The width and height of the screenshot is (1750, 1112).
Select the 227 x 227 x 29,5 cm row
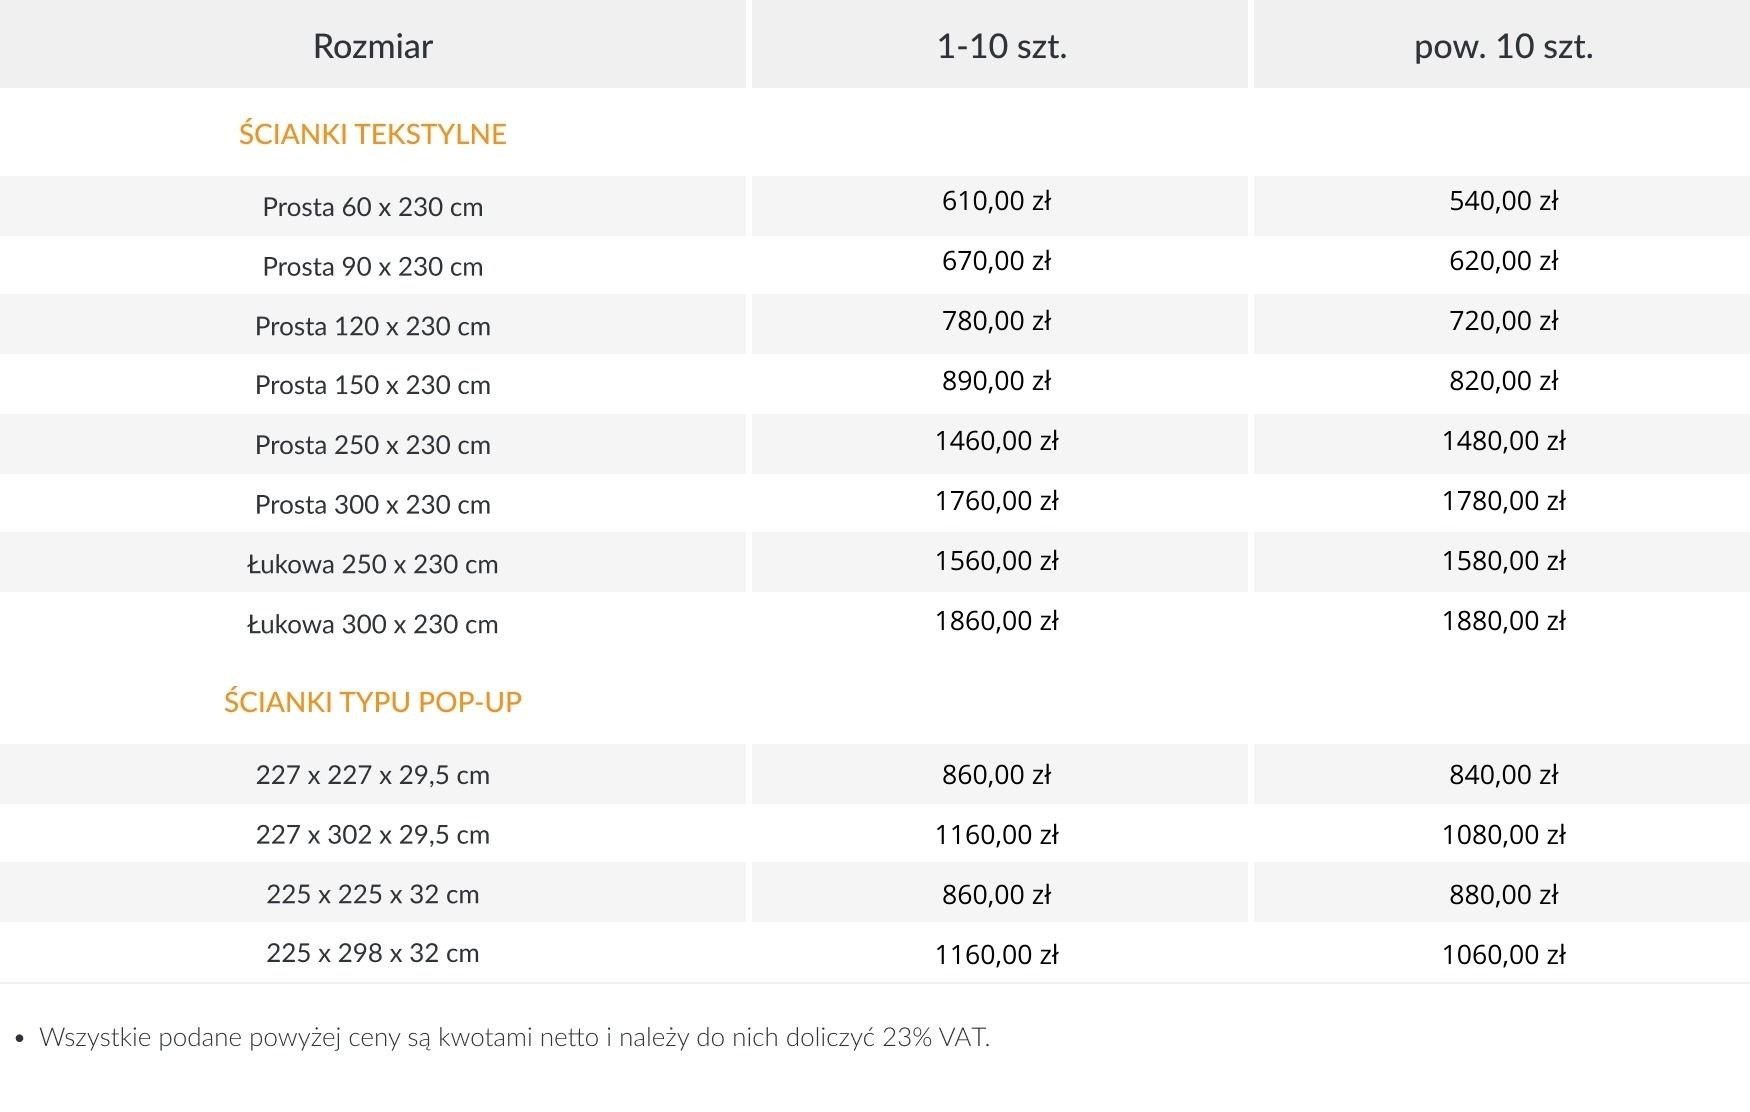pos(372,775)
